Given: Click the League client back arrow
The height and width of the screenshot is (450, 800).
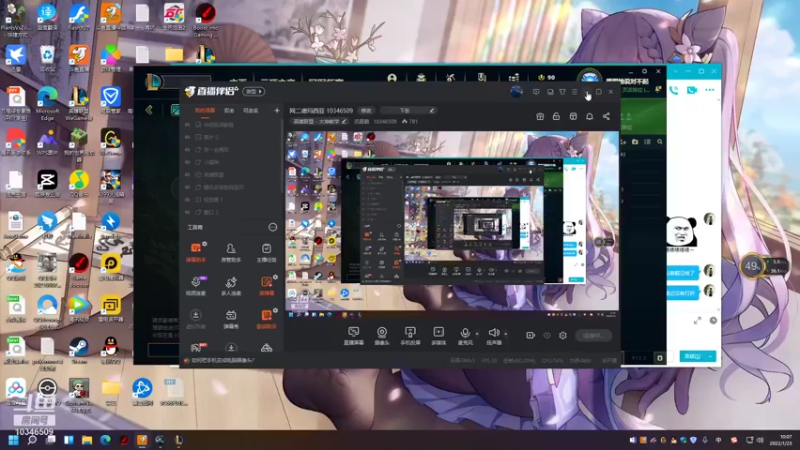Looking at the screenshot, I should pyautogui.click(x=149, y=110).
